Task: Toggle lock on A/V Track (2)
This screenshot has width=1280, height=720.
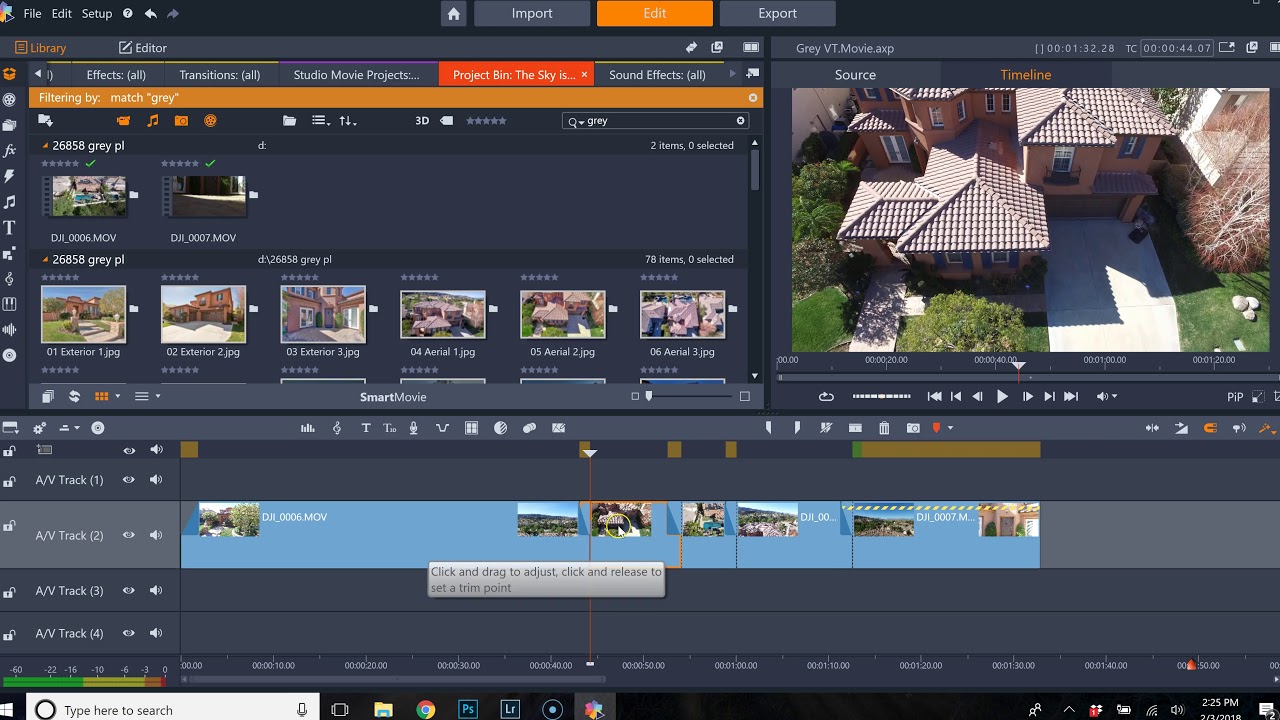Action: coord(9,527)
